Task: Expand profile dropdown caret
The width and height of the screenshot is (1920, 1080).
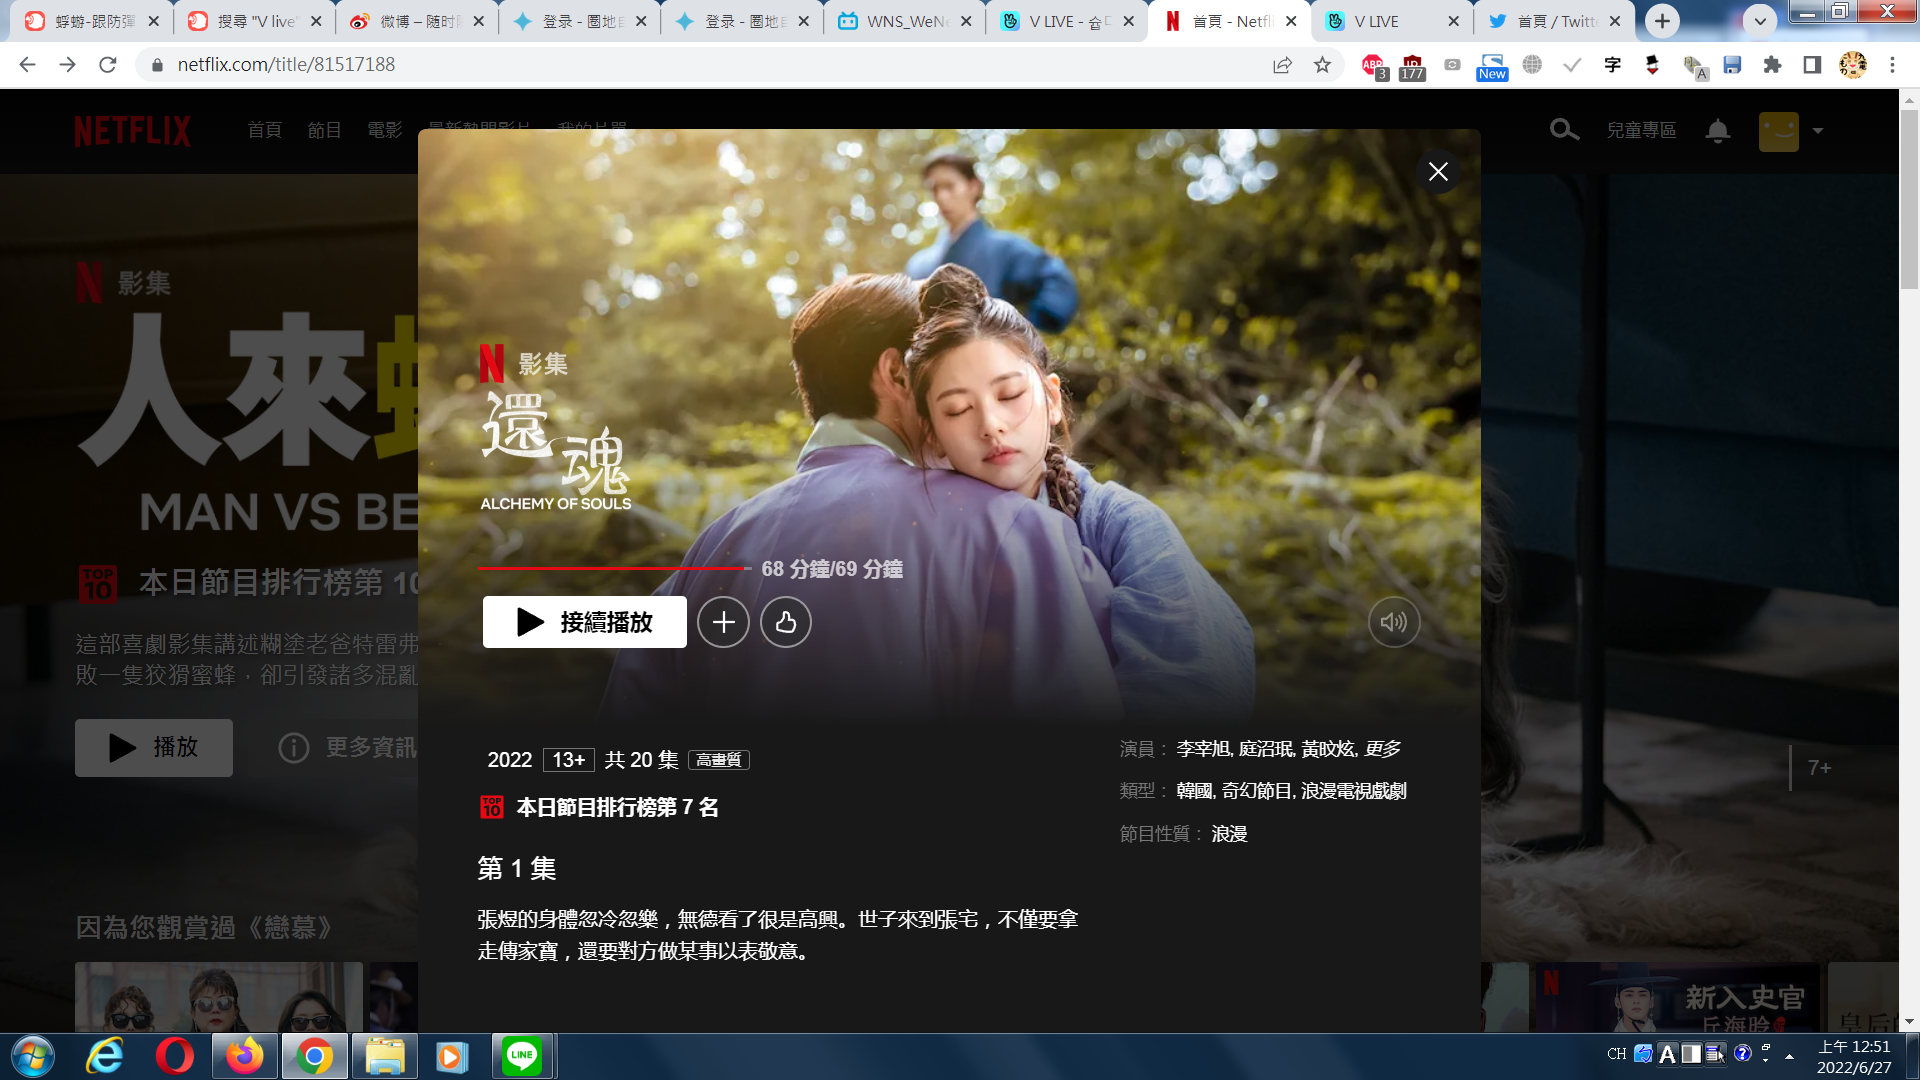Action: [1818, 131]
